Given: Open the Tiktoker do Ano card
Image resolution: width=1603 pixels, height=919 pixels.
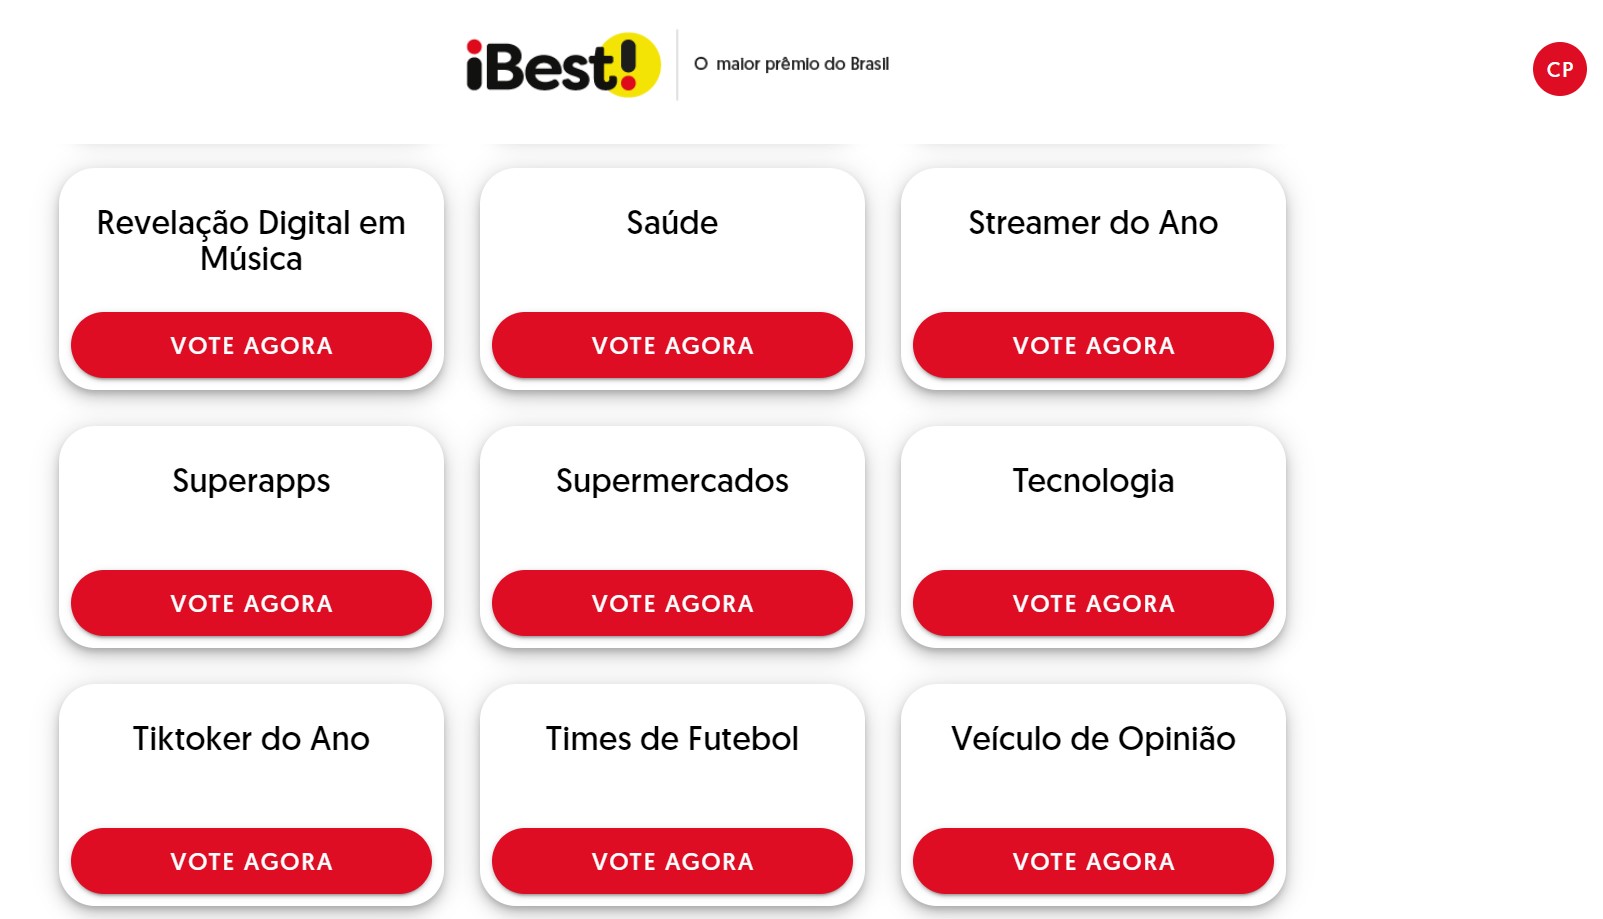Looking at the screenshot, I should (250, 739).
